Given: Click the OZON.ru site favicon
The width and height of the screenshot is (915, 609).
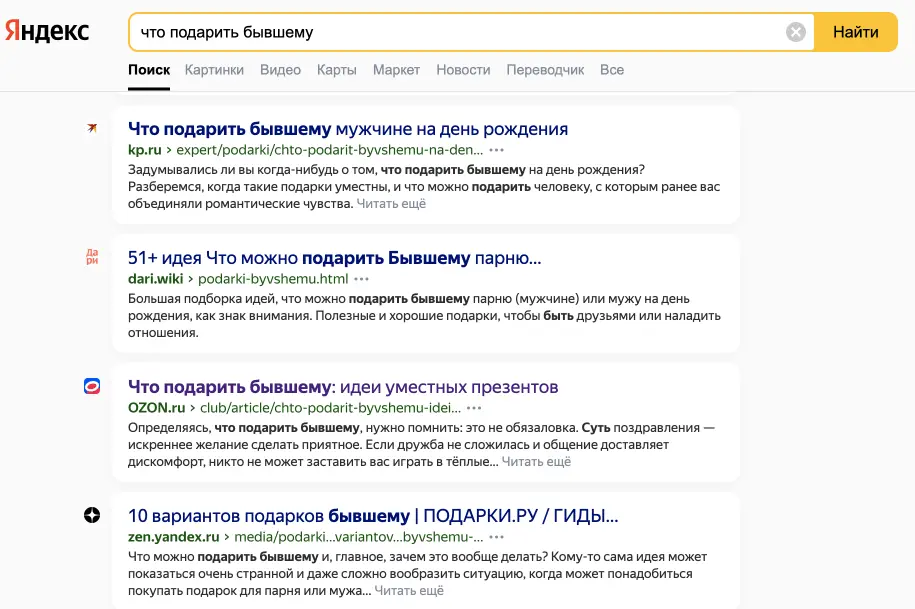Looking at the screenshot, I should click(92, 386).
